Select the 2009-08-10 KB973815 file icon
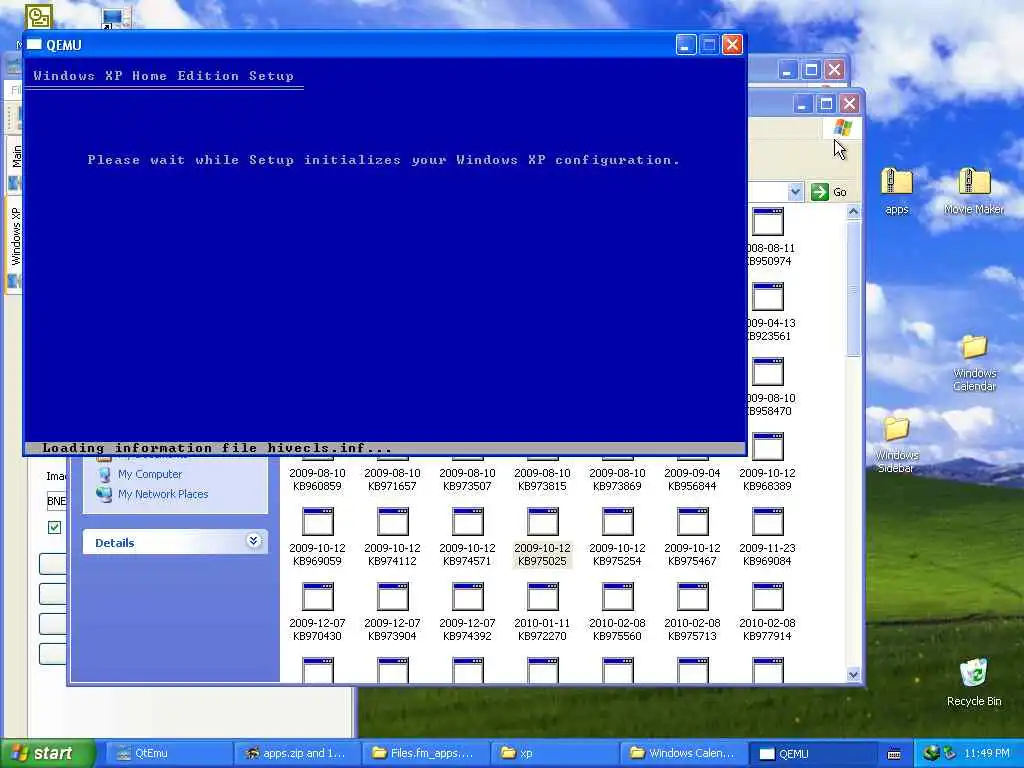Viewport: 1024px width, 768px height. pyautogui.click(x=542, y=479)
